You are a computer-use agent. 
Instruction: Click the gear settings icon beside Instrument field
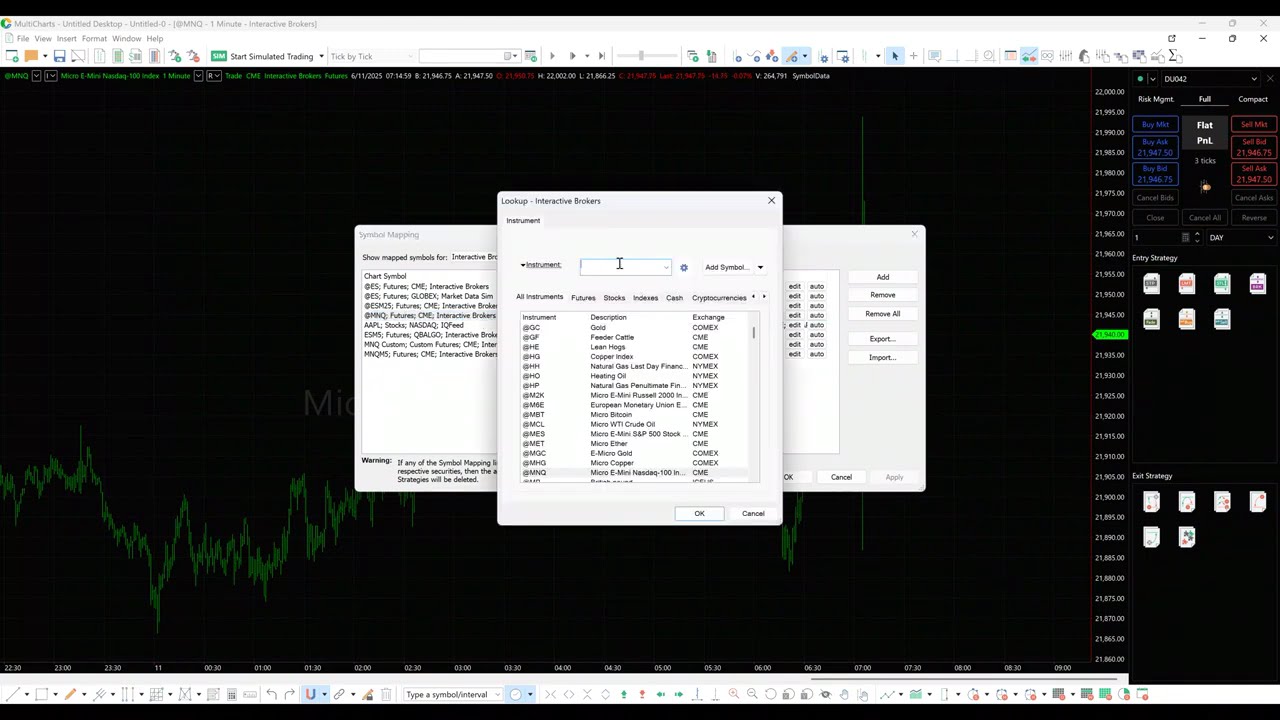click(684, 267)
